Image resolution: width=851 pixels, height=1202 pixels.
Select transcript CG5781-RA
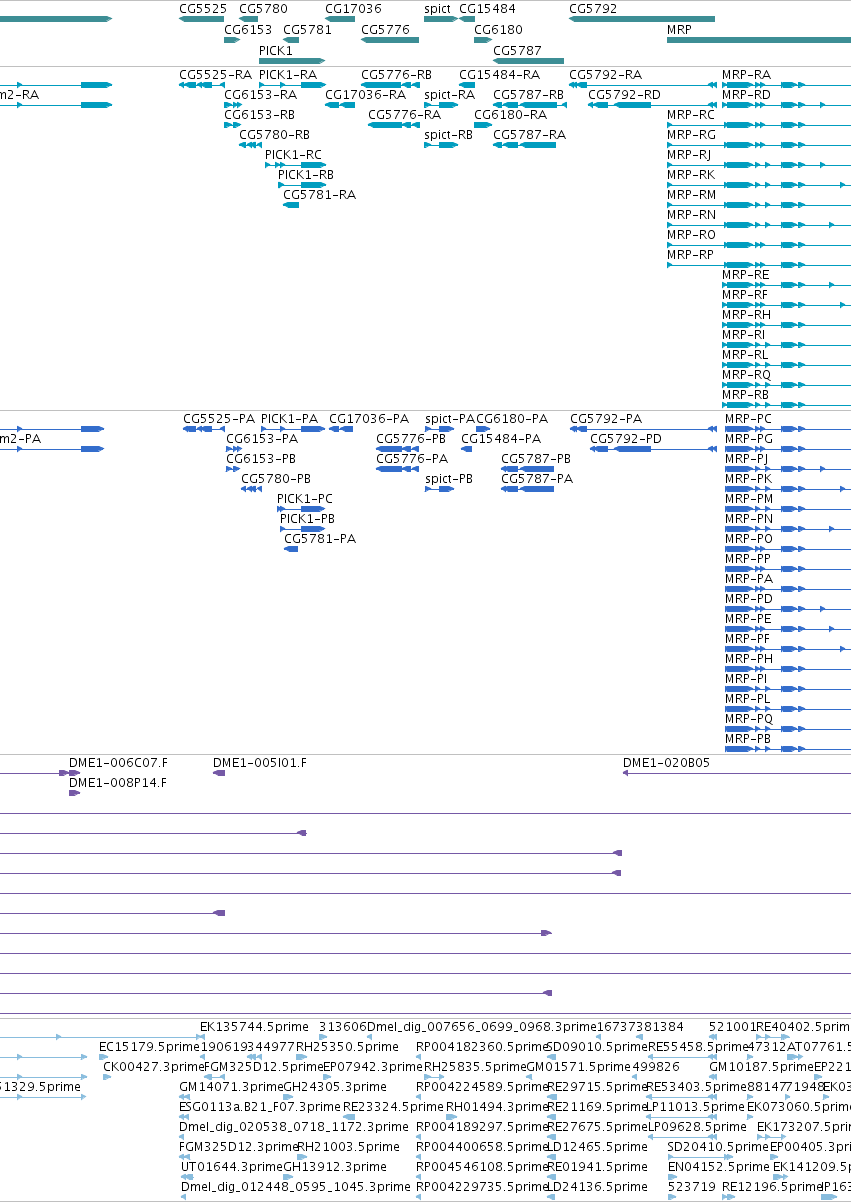tap(319, 194)
